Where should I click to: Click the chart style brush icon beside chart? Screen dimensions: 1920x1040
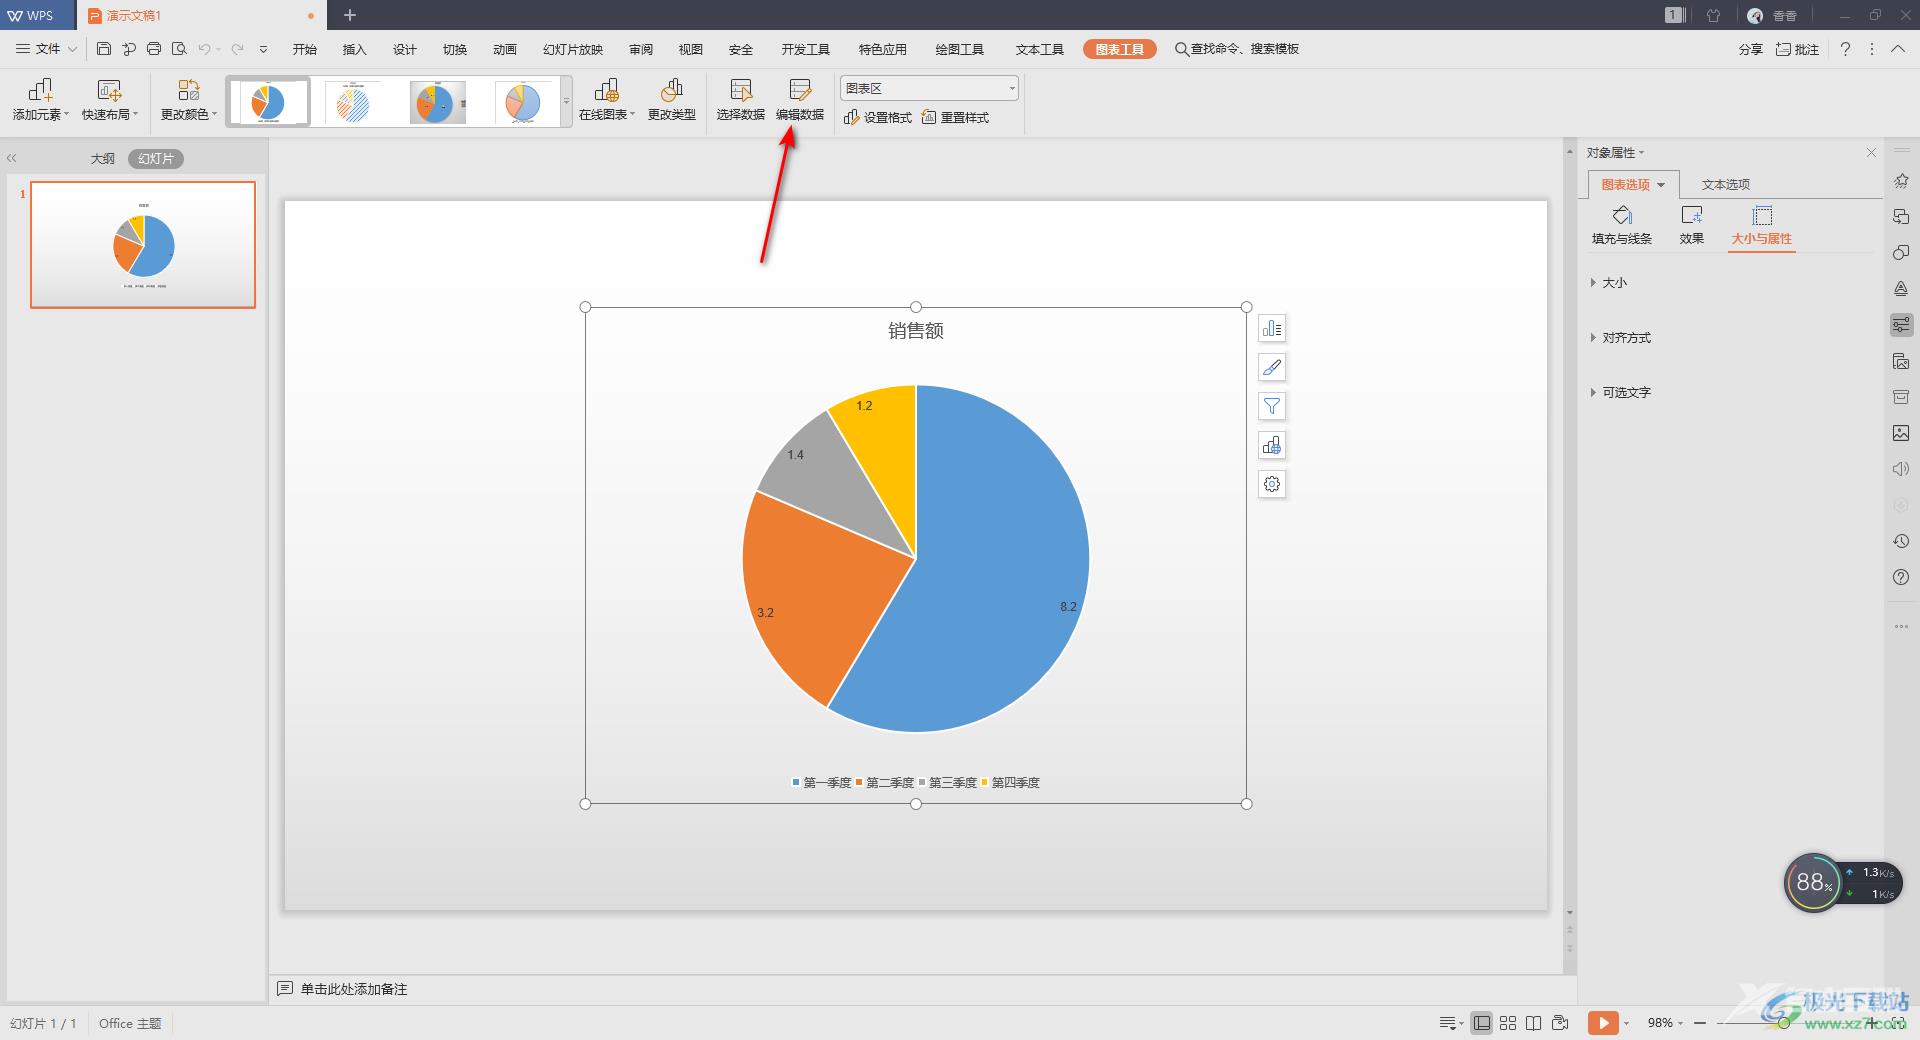coord(1272,367)
